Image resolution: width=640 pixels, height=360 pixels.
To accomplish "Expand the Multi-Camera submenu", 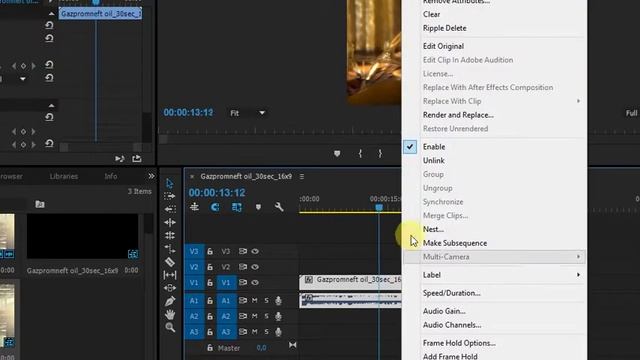I will 495,257.
